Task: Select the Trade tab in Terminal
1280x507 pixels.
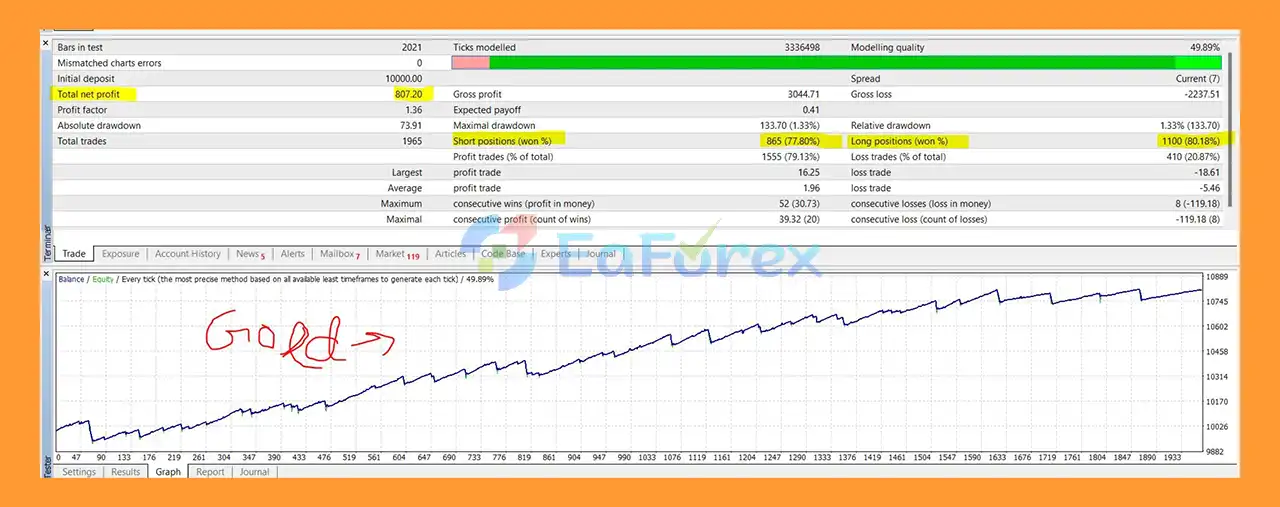Action: pos(74,254)
